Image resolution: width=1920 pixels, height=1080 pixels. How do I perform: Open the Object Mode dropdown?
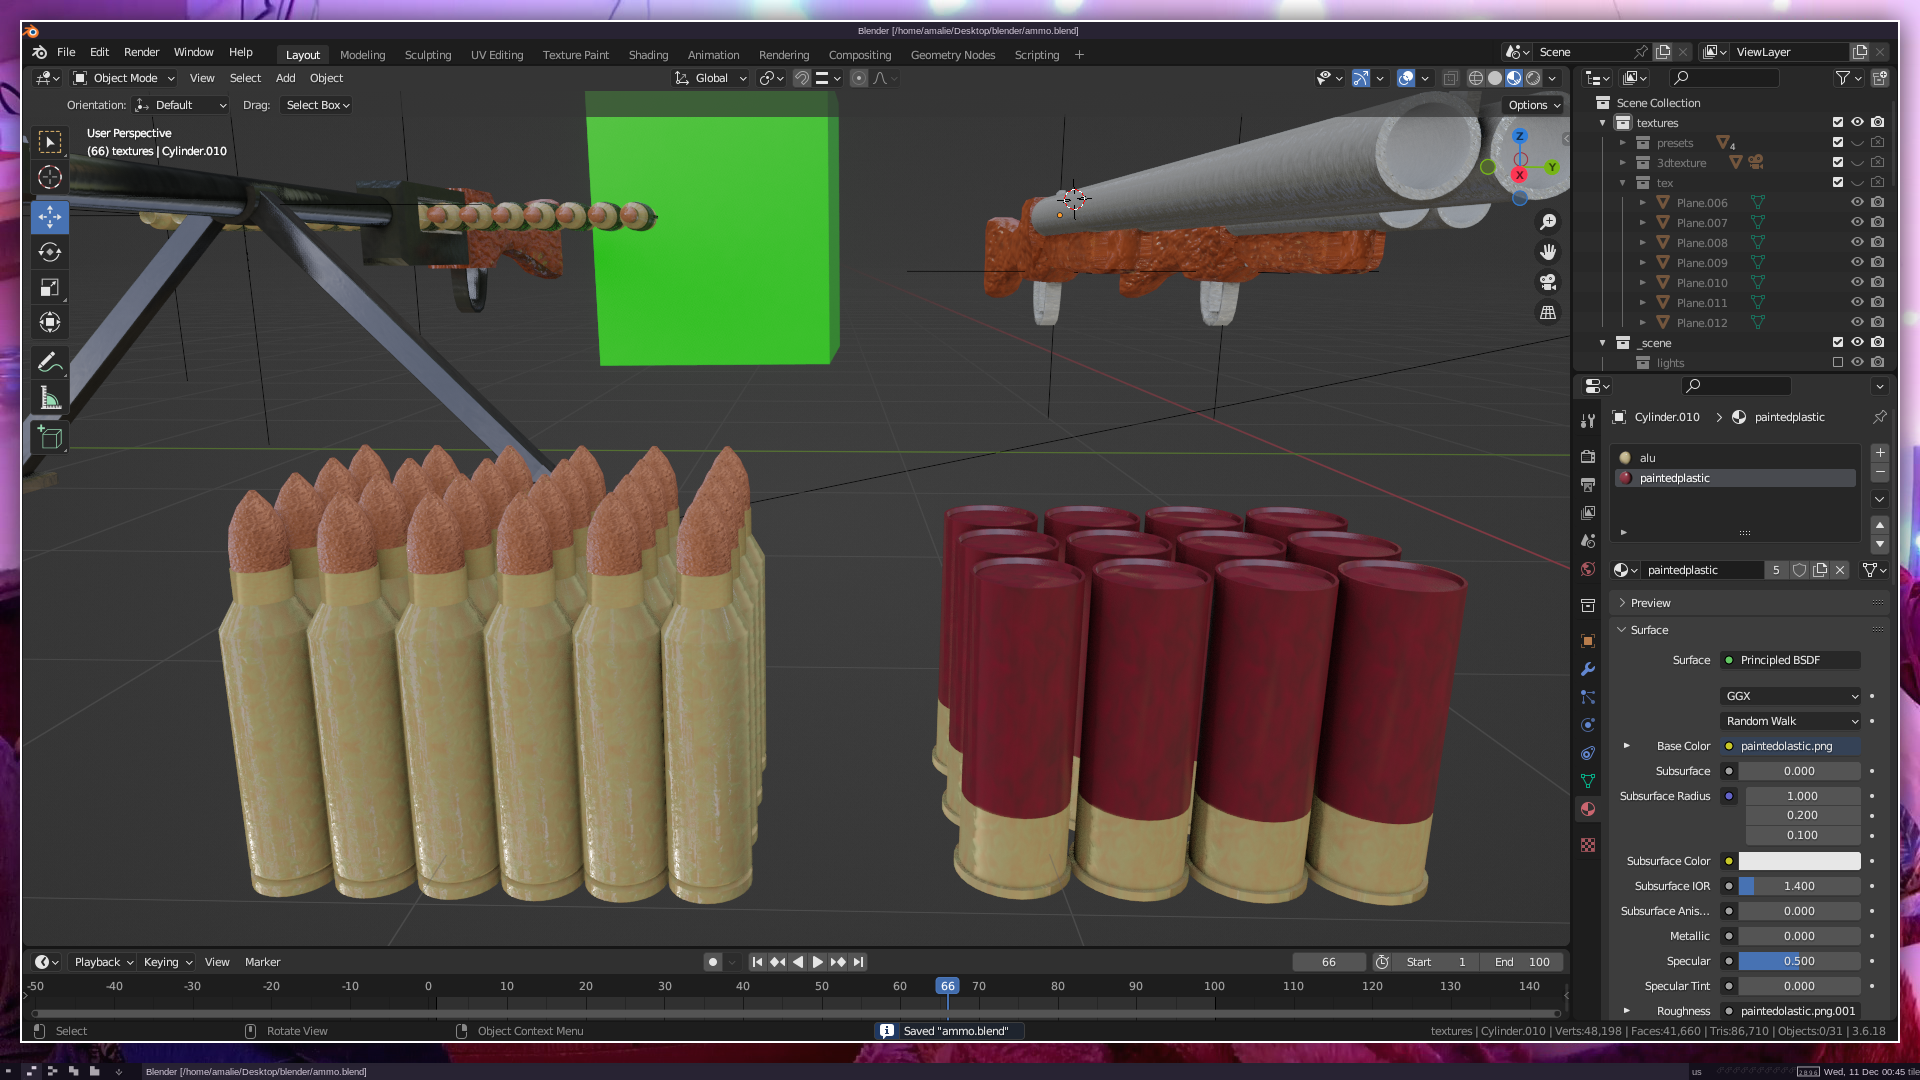124,78
